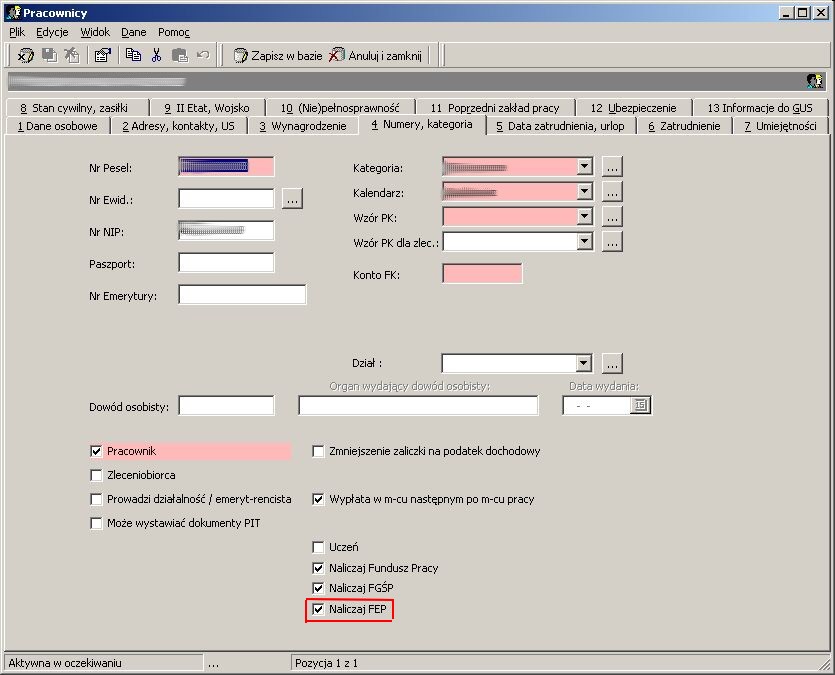Expand the Dział dropdown
This screenshot has height=675, width=835.
click(584, 363)
